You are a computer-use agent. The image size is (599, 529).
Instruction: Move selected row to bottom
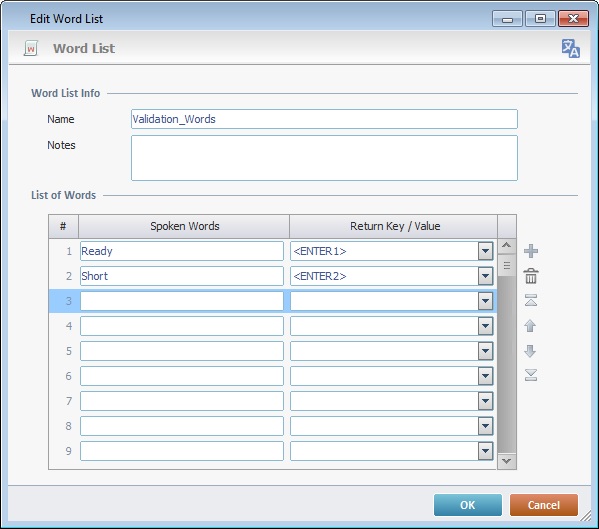point(531,375)
